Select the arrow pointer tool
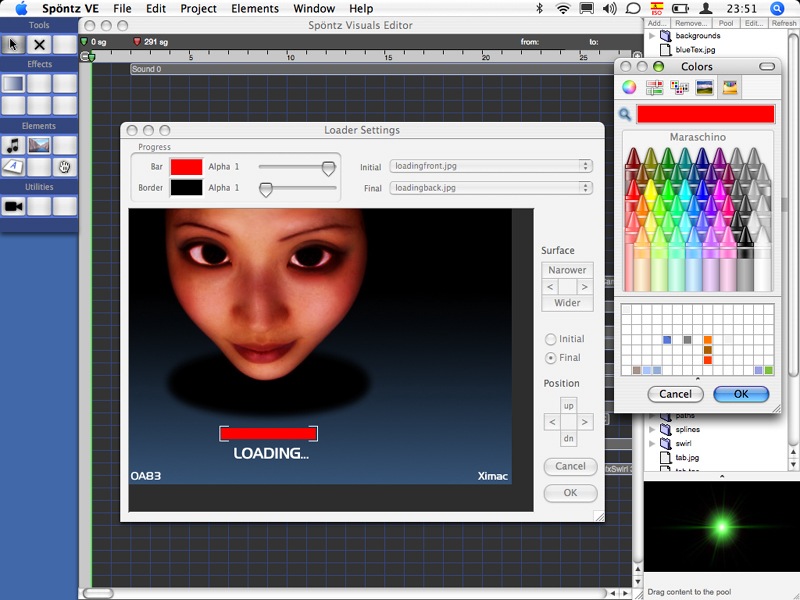The image size is (800, 600). point(13,44)
